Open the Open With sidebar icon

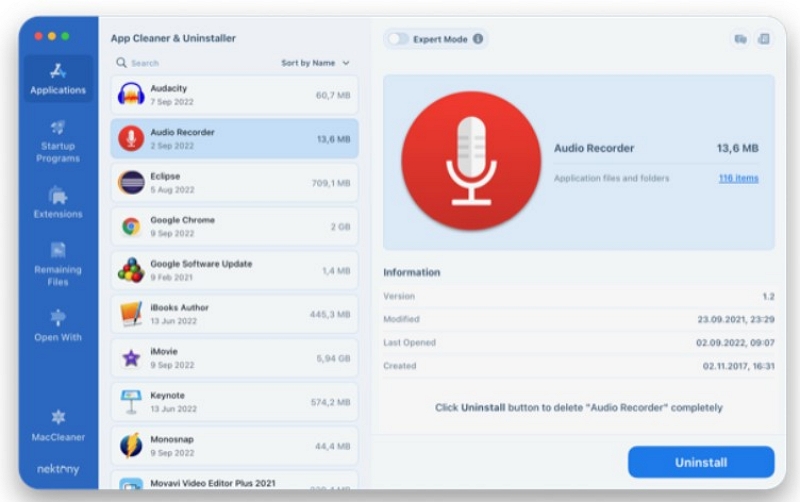coord(58,318)
